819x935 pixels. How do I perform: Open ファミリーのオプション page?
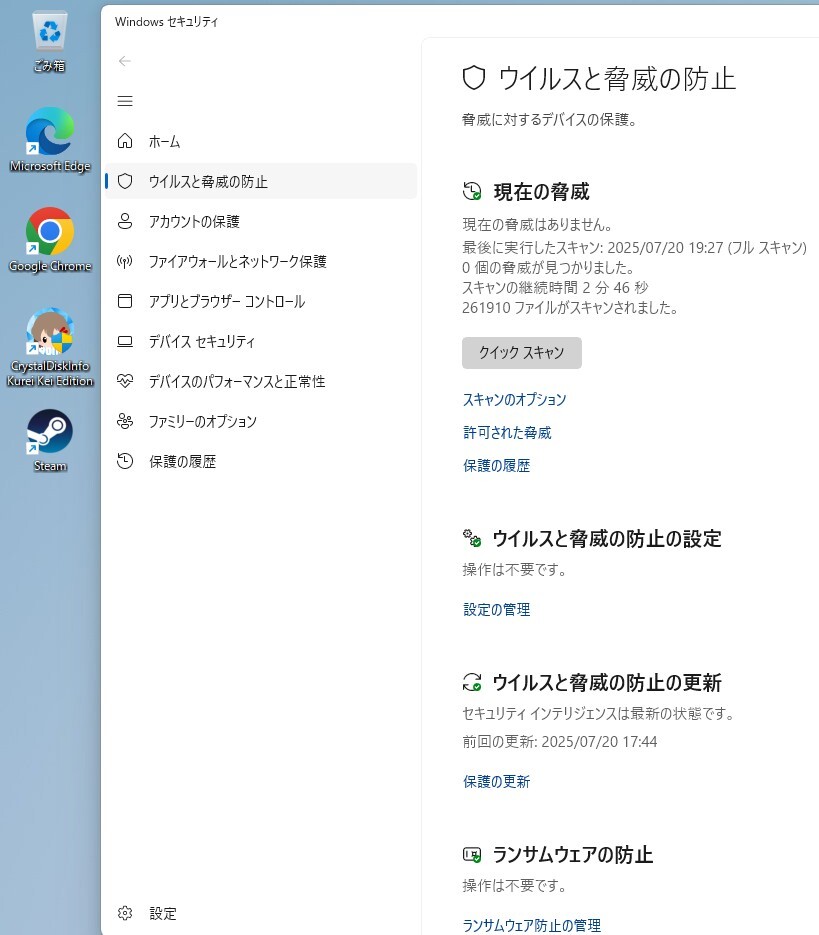tap(261, 421)
